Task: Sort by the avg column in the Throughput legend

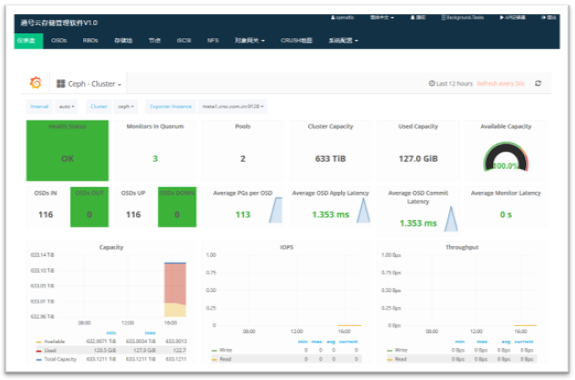Action: tap(506, 341)
